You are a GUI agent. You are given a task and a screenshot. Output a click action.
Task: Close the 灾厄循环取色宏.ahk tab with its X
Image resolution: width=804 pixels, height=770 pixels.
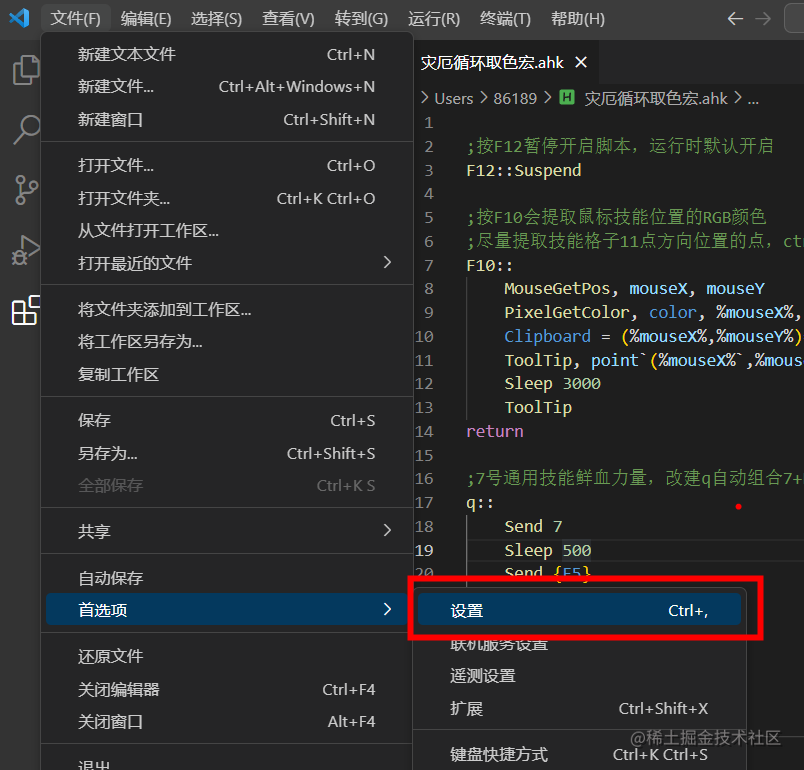[582, 61]
